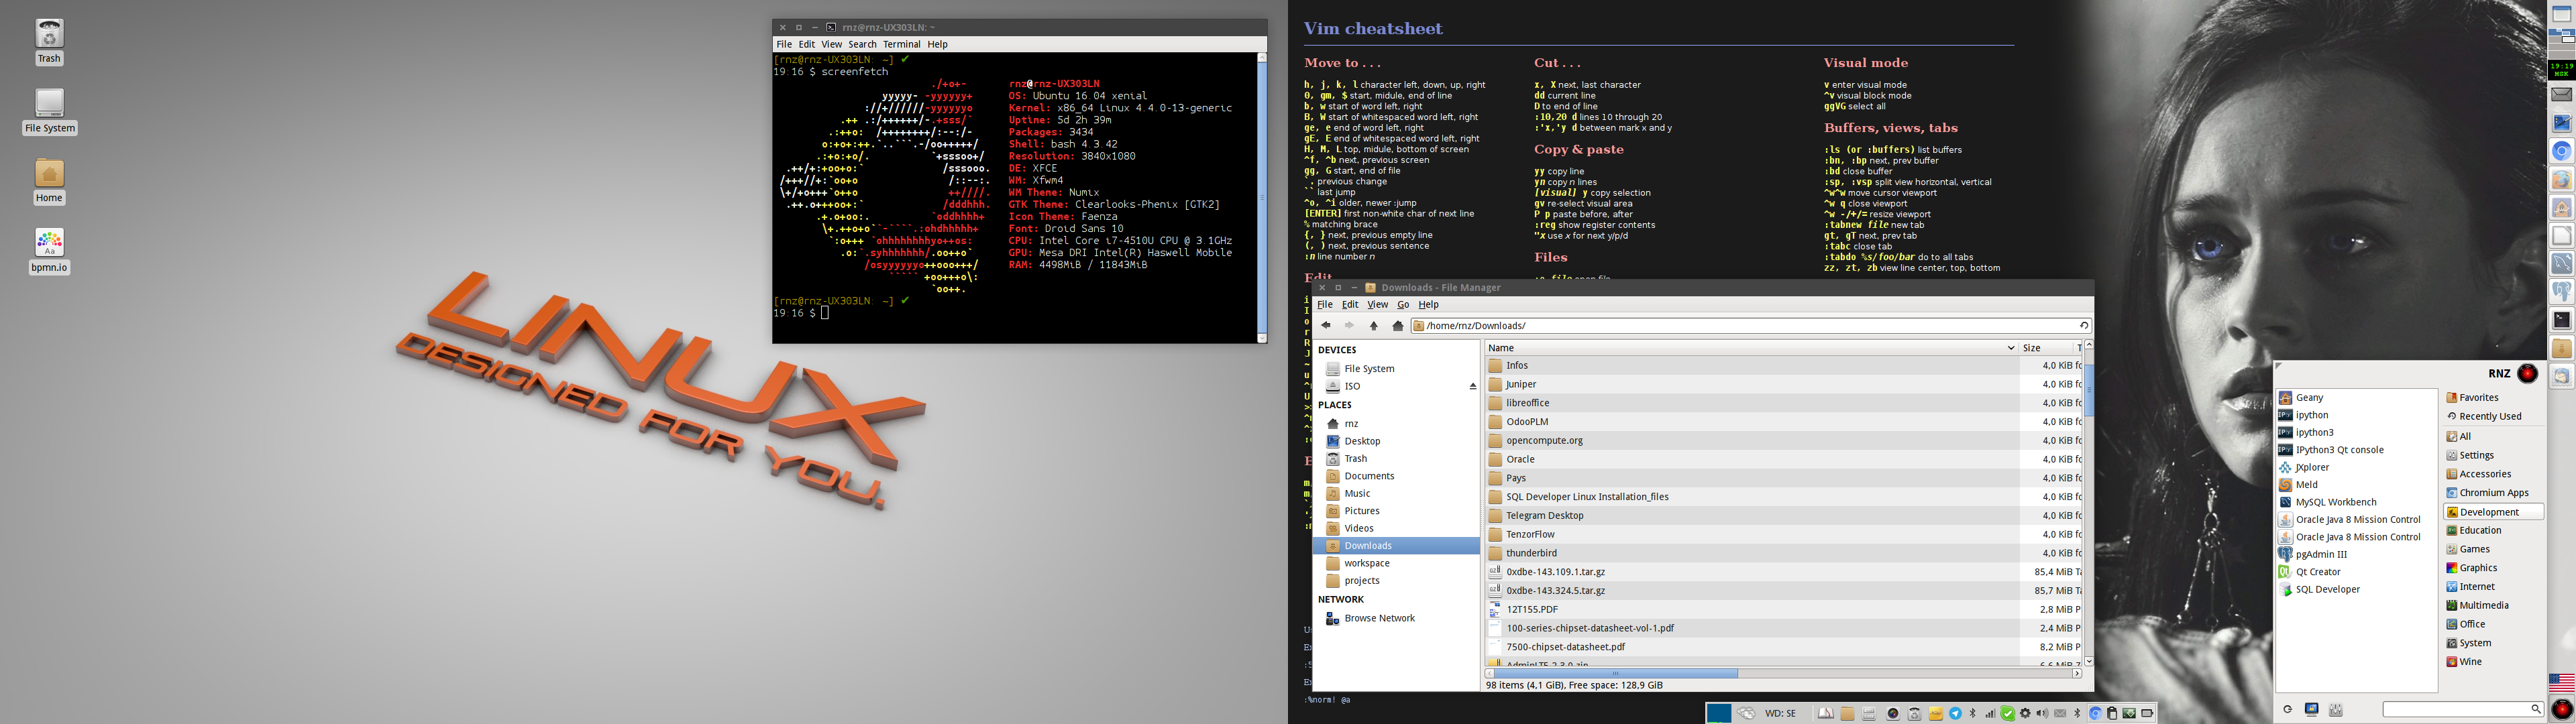
Task: Switch to the Internet category
Action: tap(2476, 587)
